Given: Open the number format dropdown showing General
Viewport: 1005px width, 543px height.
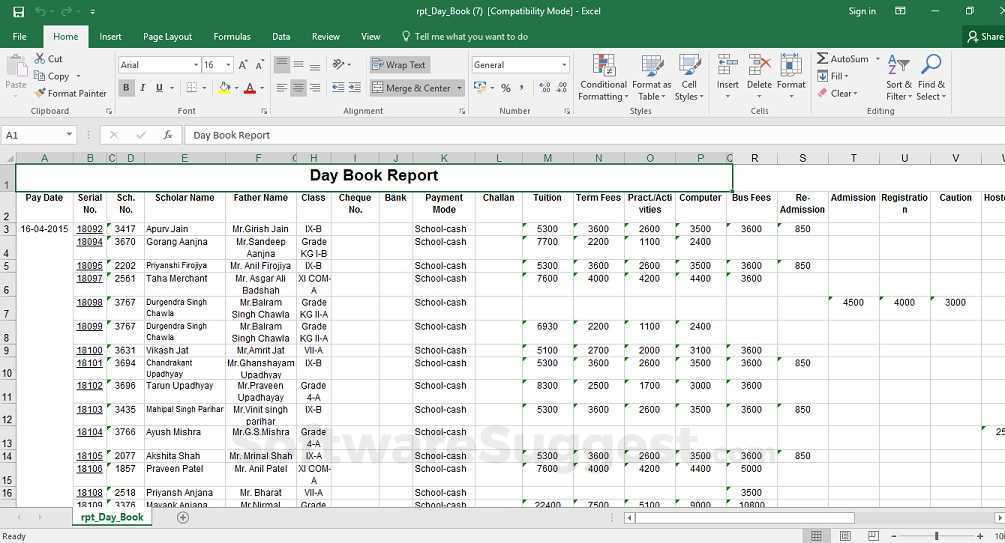Looking at the screenshot, I should click(564, 65).
